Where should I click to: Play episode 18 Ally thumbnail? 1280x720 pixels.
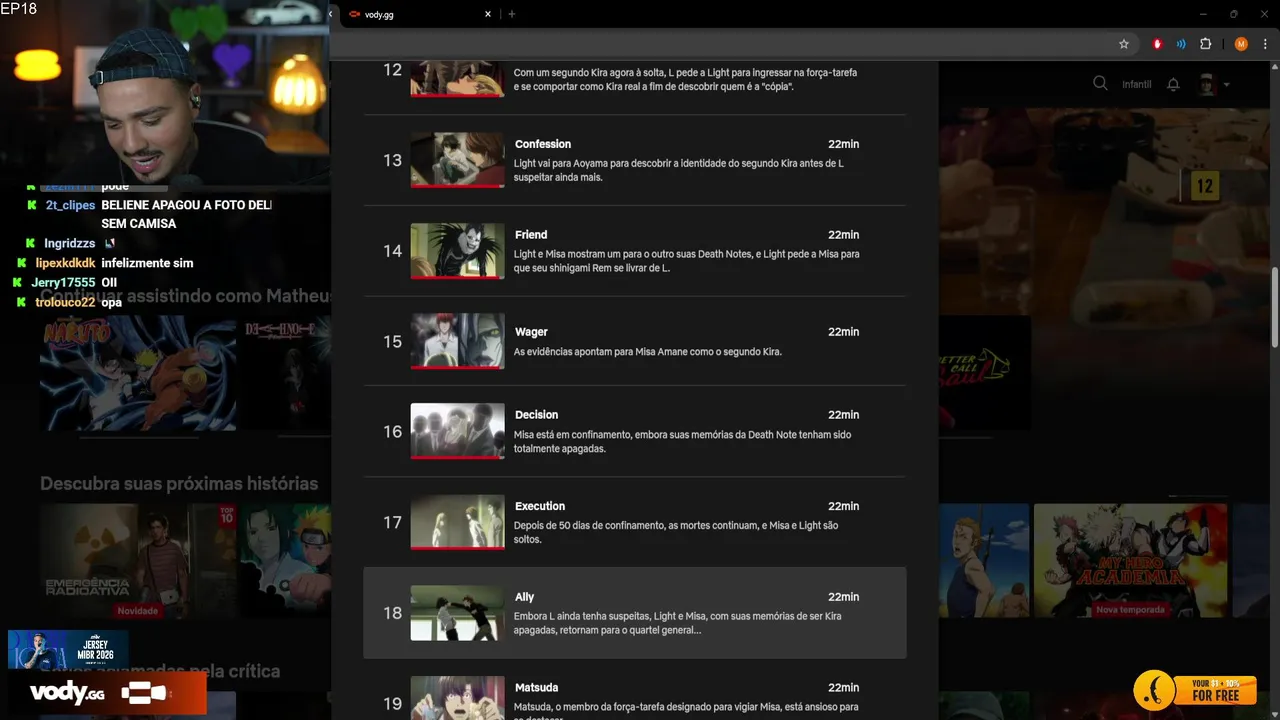[x=457, y=613]
